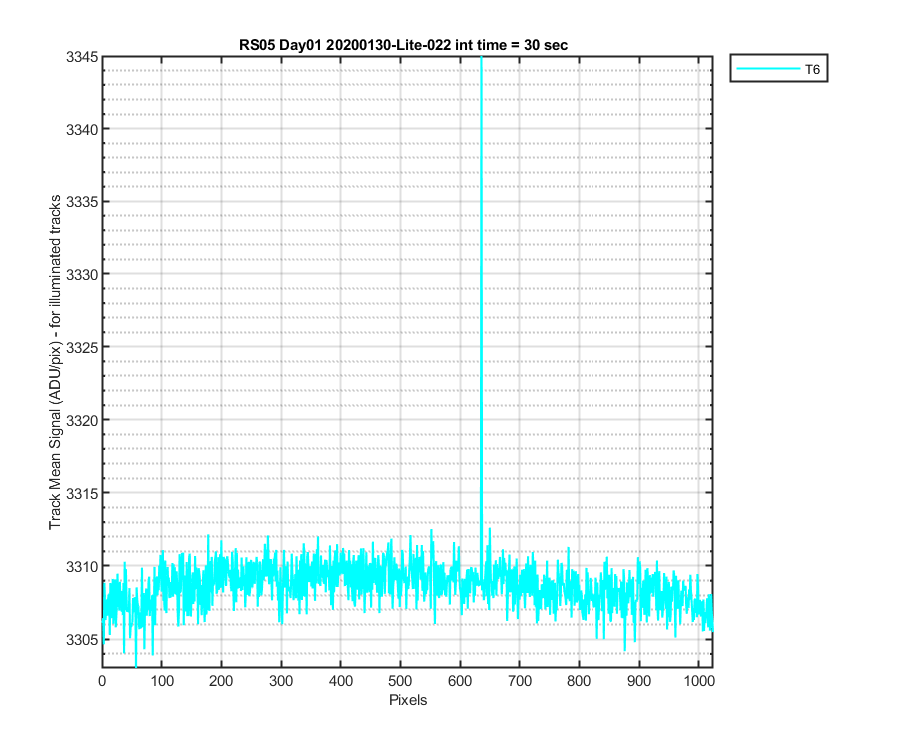Click x-axis tick label 700
900x750 pixels.
519,681
